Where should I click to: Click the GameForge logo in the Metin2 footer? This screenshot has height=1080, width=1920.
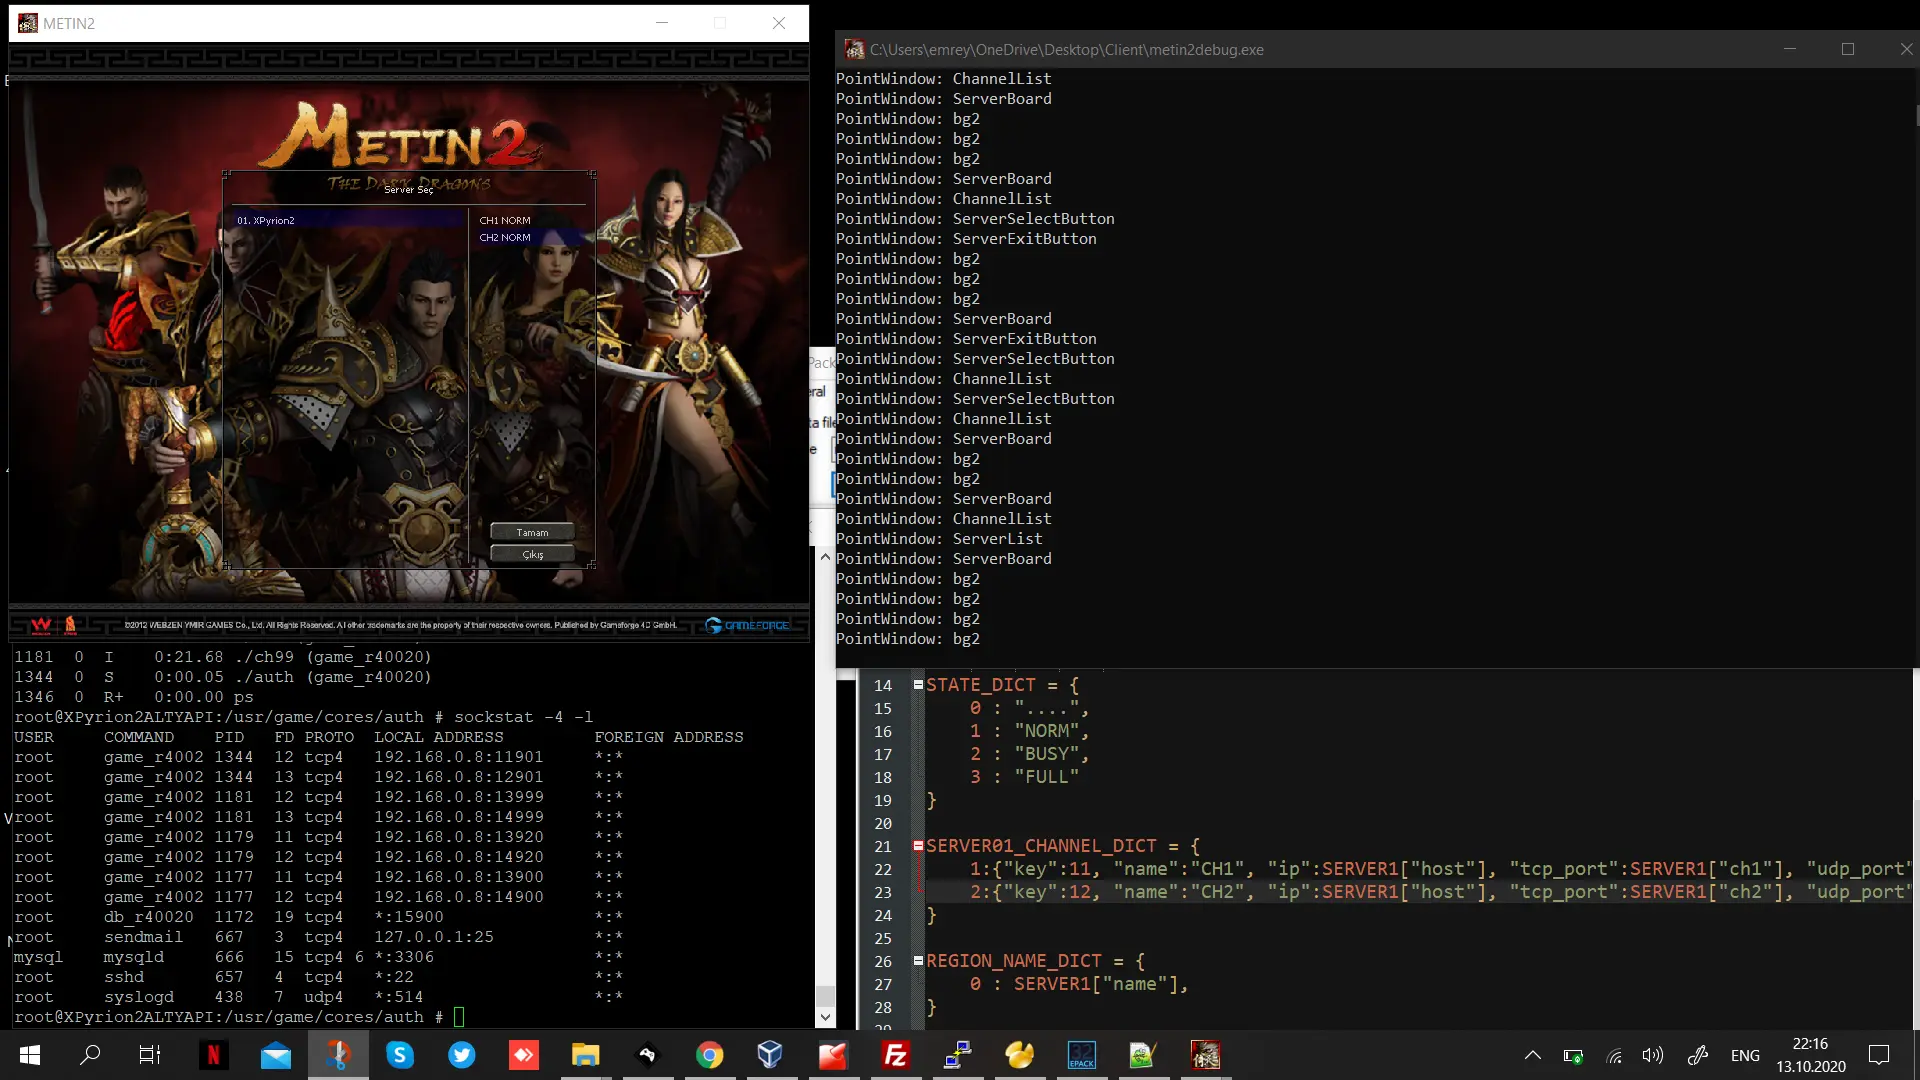coord(747,625)
